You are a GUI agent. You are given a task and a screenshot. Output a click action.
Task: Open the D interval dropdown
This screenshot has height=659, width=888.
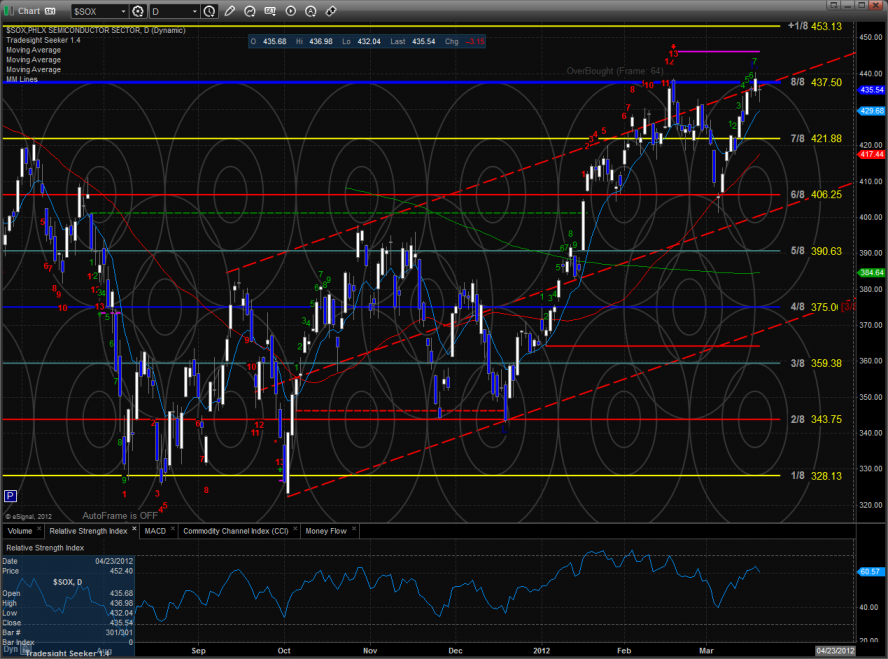(x=195, y=11)
